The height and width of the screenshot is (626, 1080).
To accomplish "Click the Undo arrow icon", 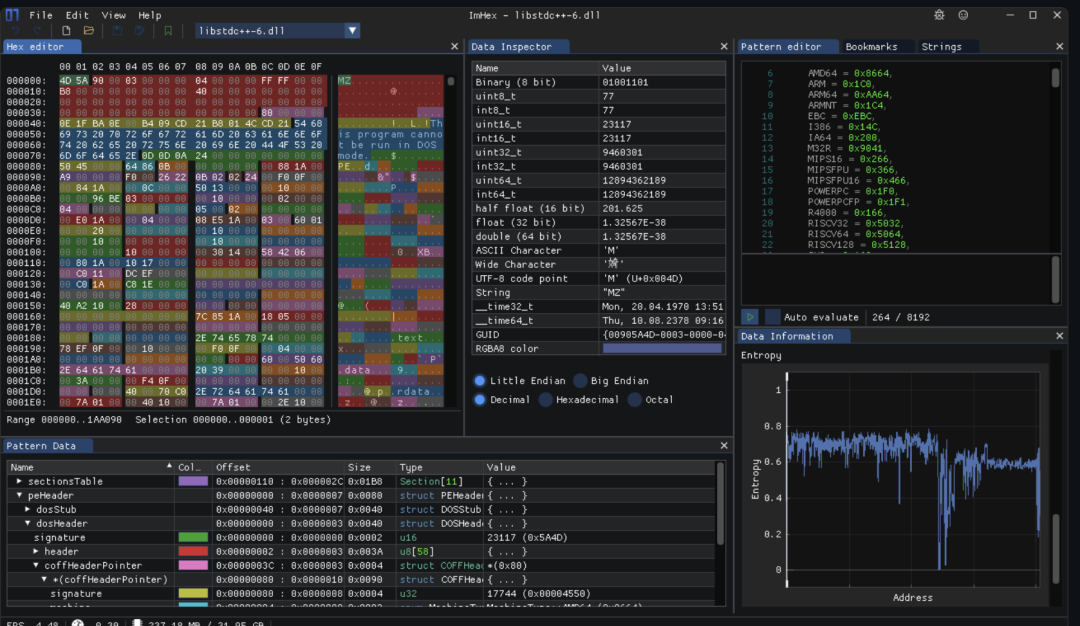I will (16, 30).
